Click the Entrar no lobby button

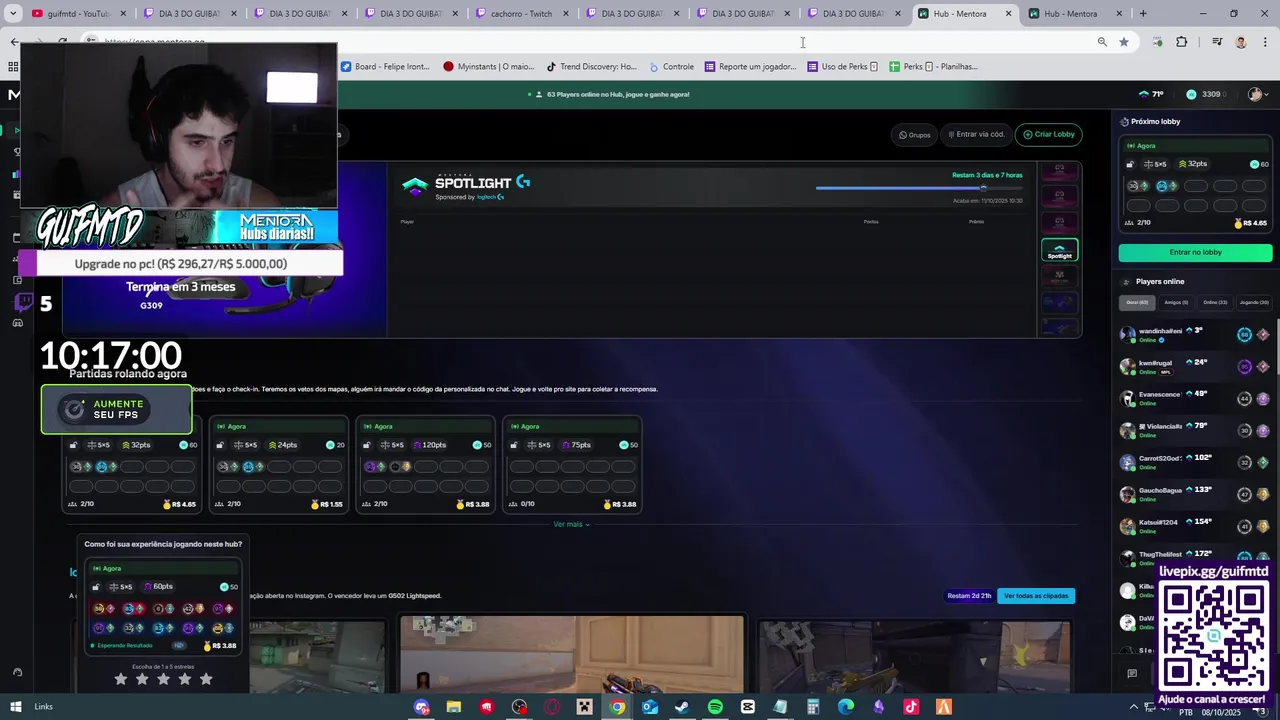[1195, 252]
